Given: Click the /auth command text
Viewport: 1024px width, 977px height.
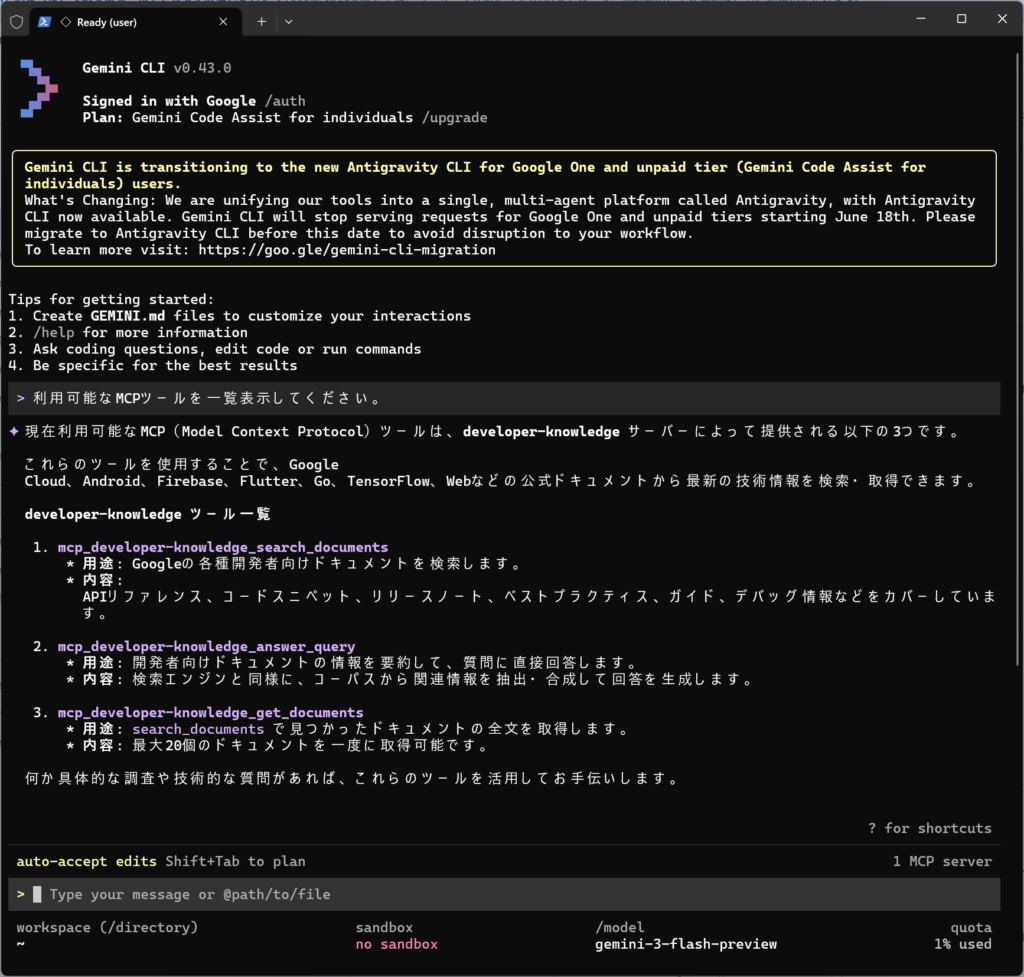Looking at the screenshot, I should point(285,101).
